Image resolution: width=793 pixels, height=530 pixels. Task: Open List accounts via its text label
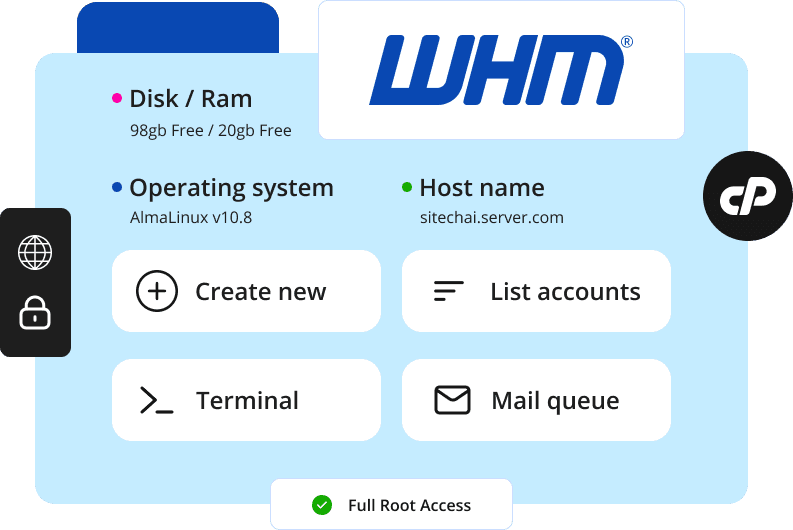[565, 292]
